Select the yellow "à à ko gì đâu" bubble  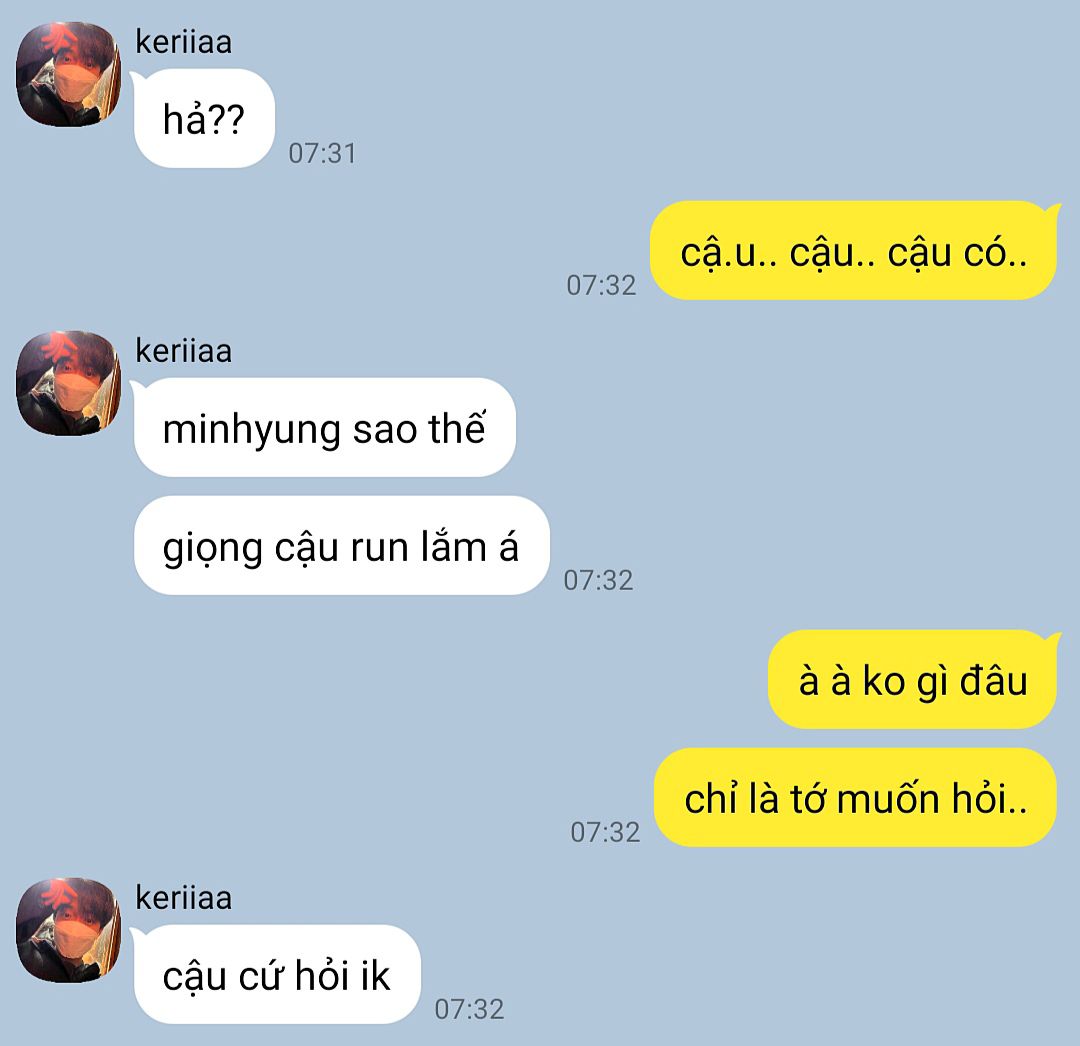point(913,680)
